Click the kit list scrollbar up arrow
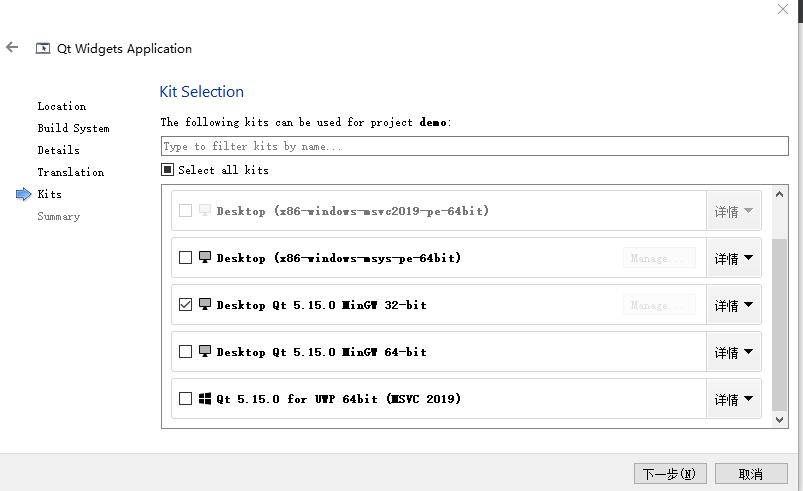Image resolution: width=803 pixels, height=491 pixels. [779, 194]
